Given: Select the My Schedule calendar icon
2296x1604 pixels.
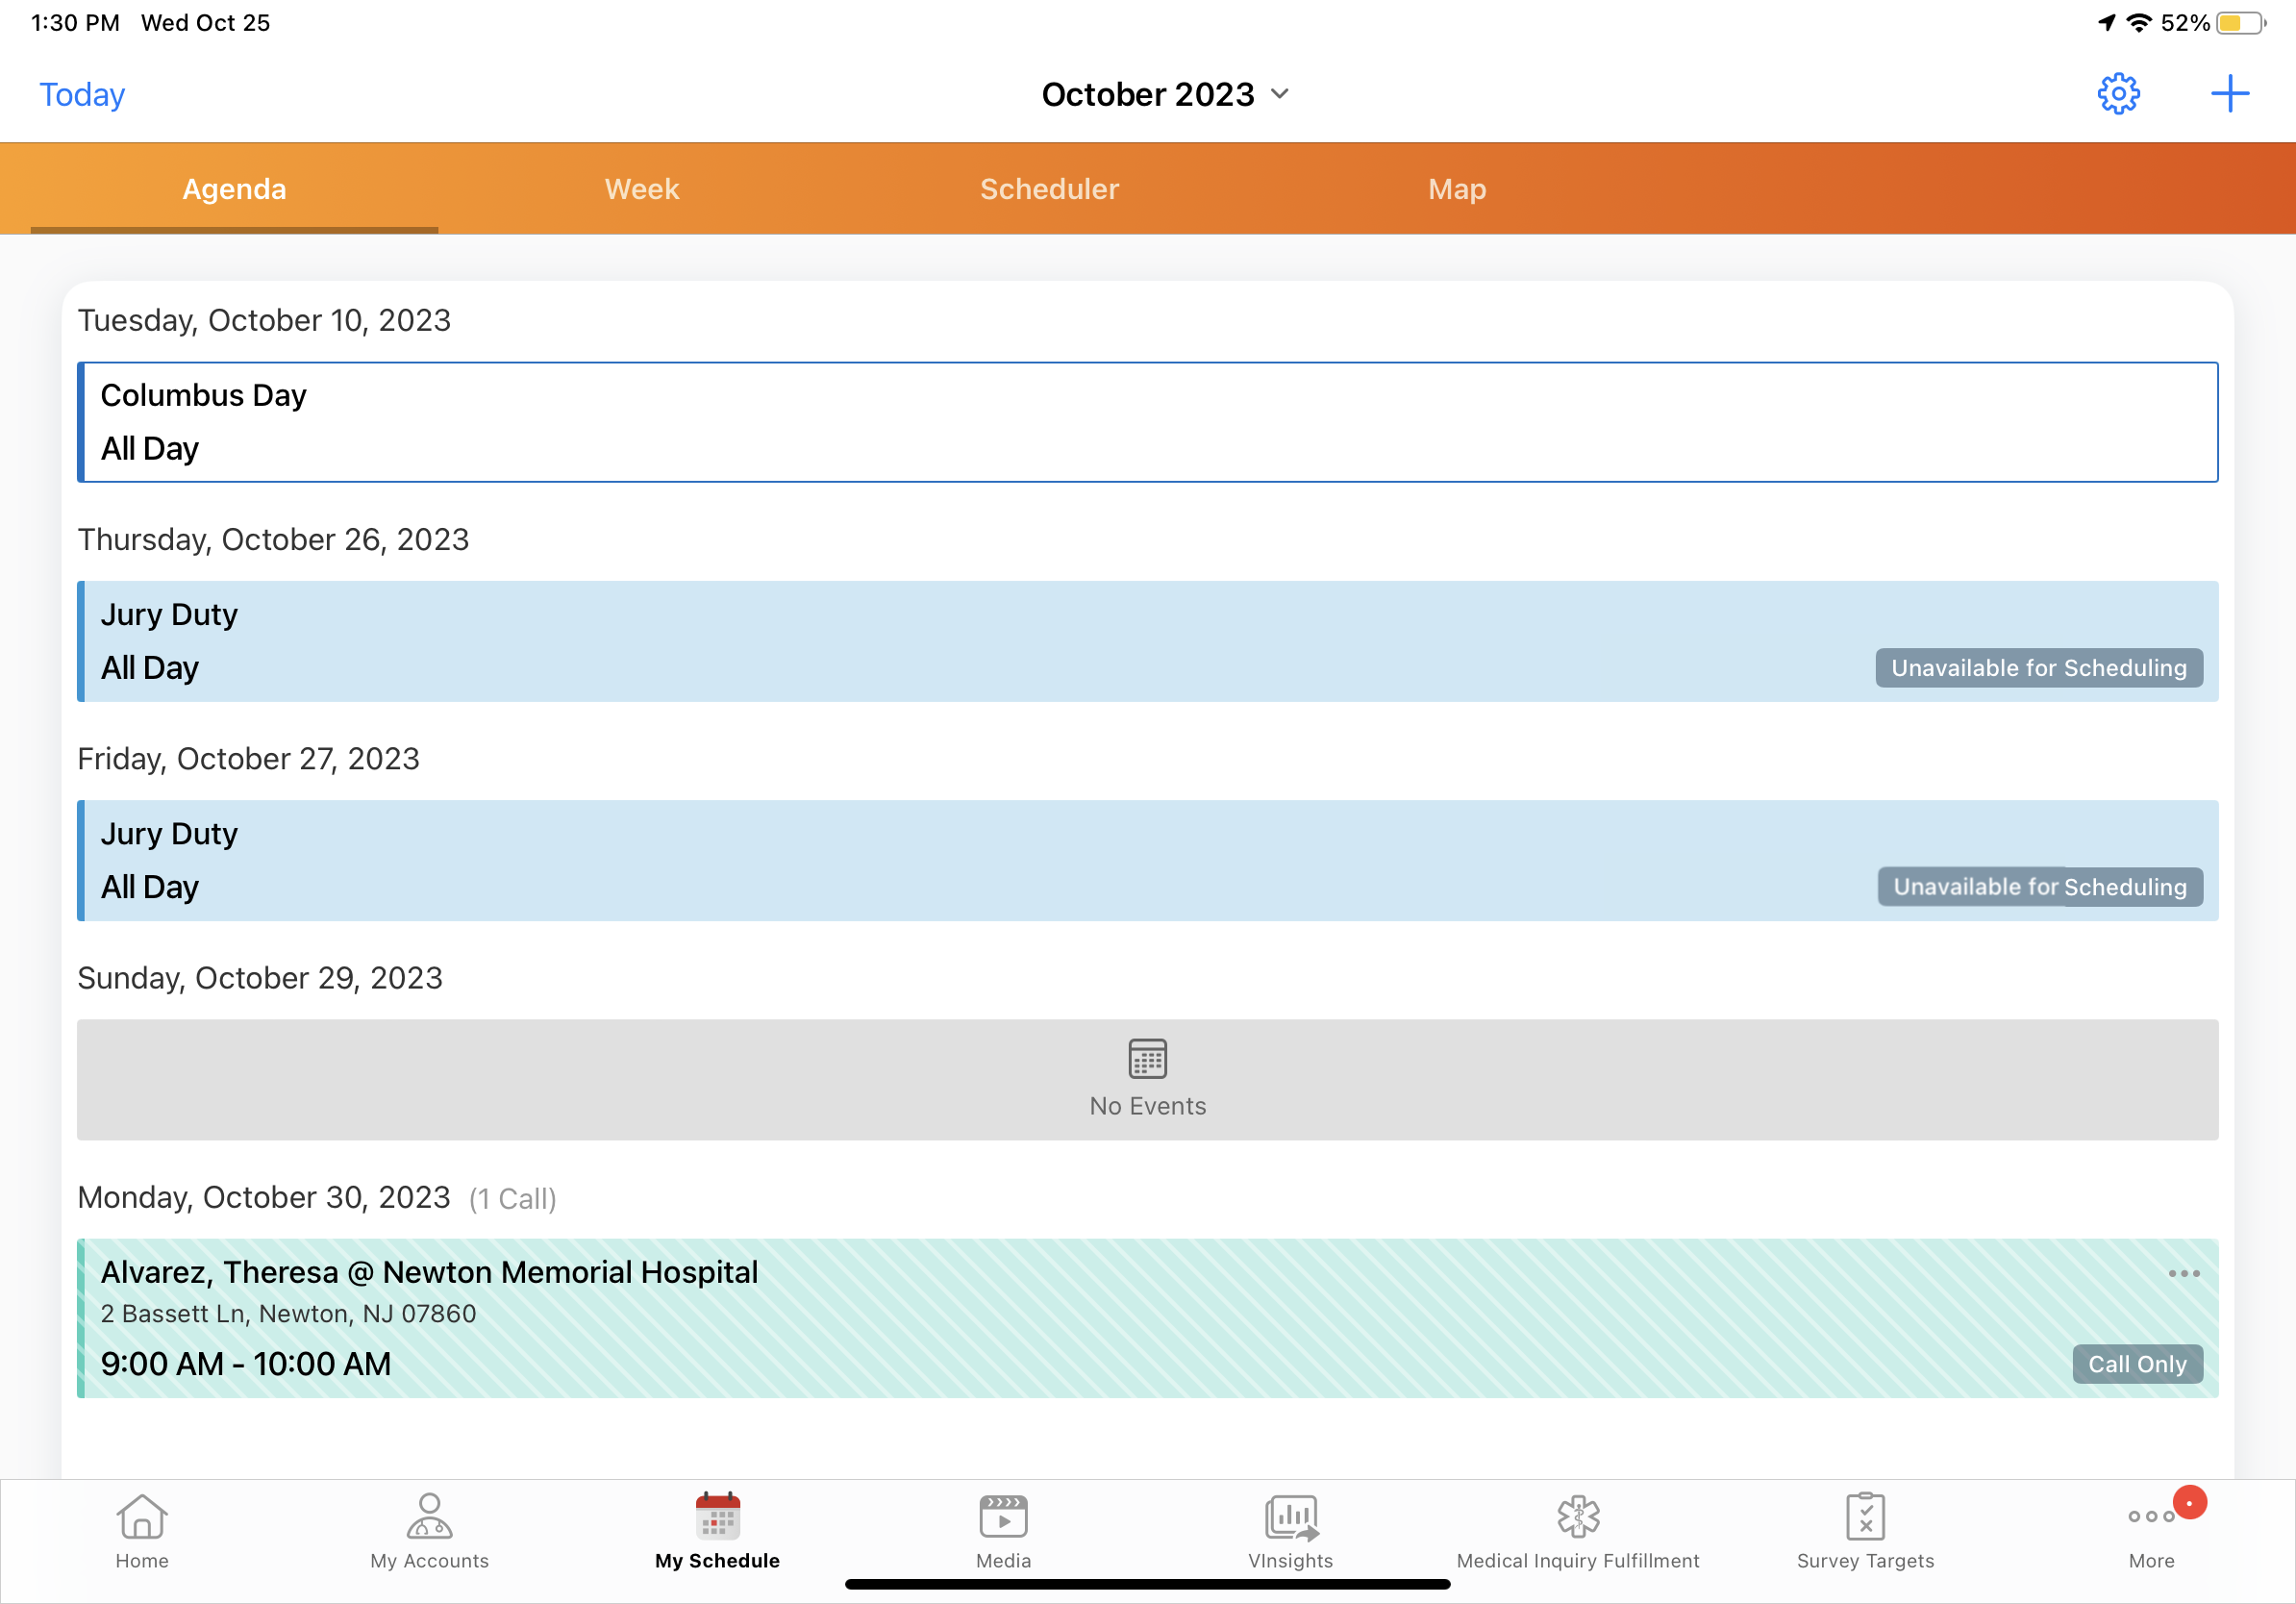Looking at the screenshot, I should point(717,1530).
